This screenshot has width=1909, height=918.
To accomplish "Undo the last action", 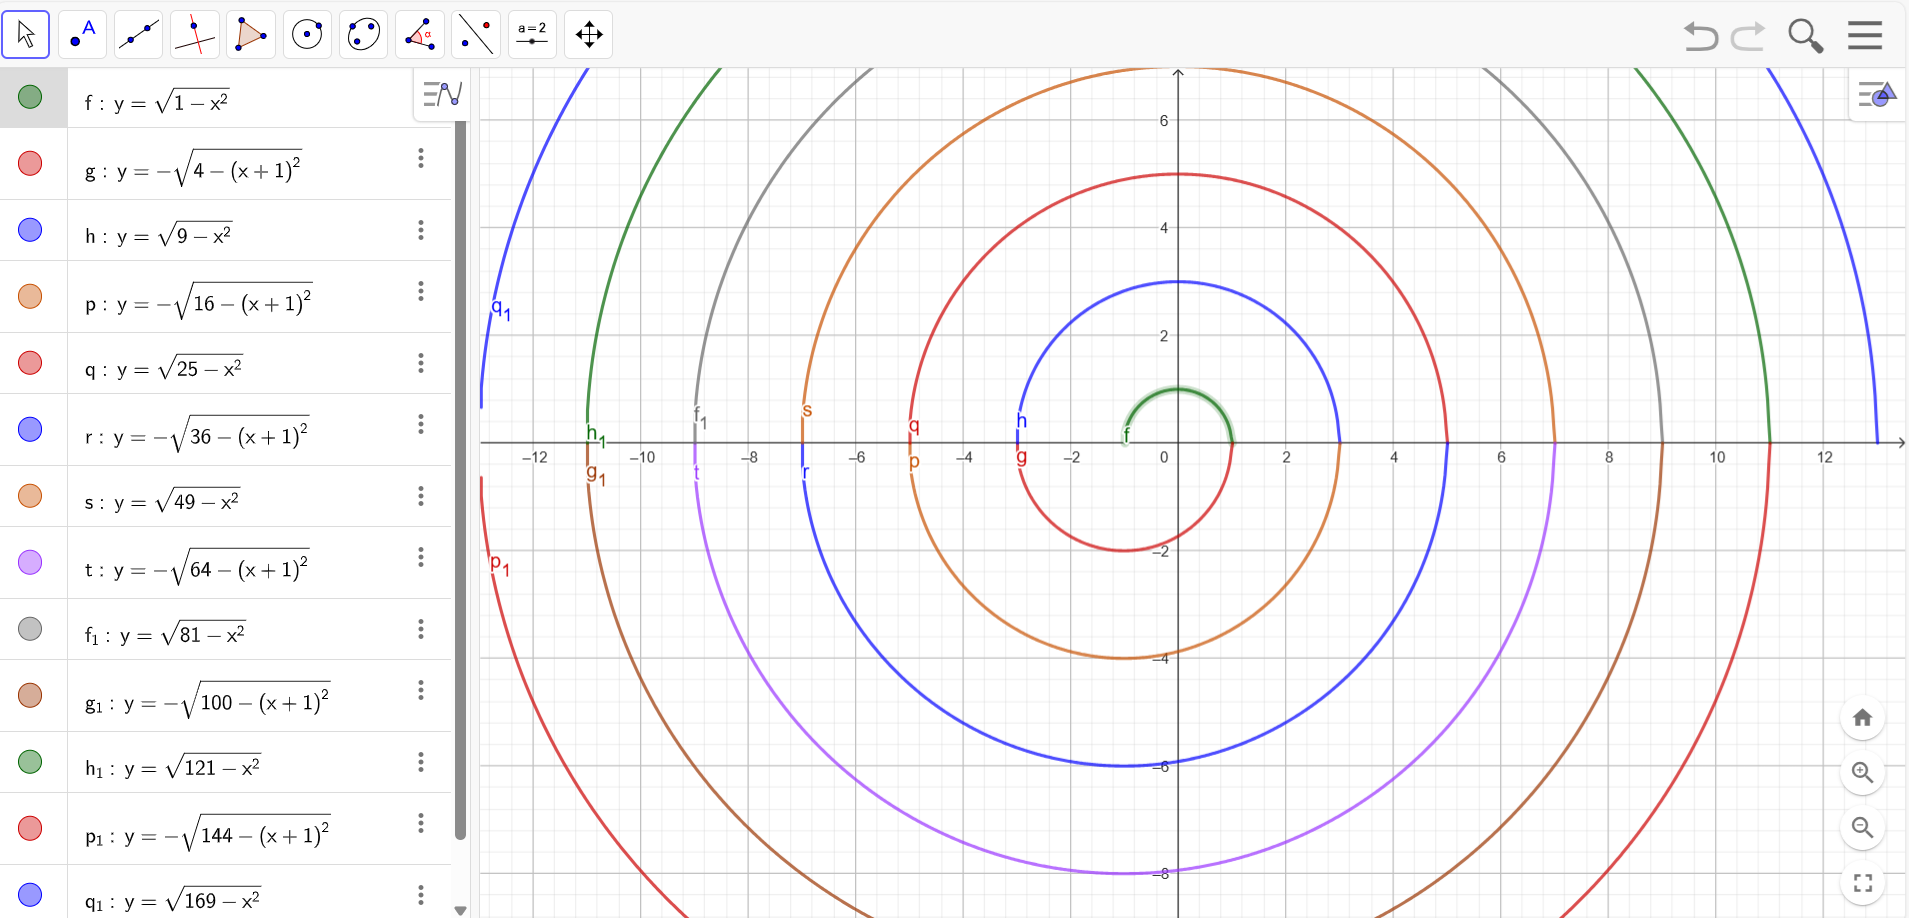I will point(1700,37).
